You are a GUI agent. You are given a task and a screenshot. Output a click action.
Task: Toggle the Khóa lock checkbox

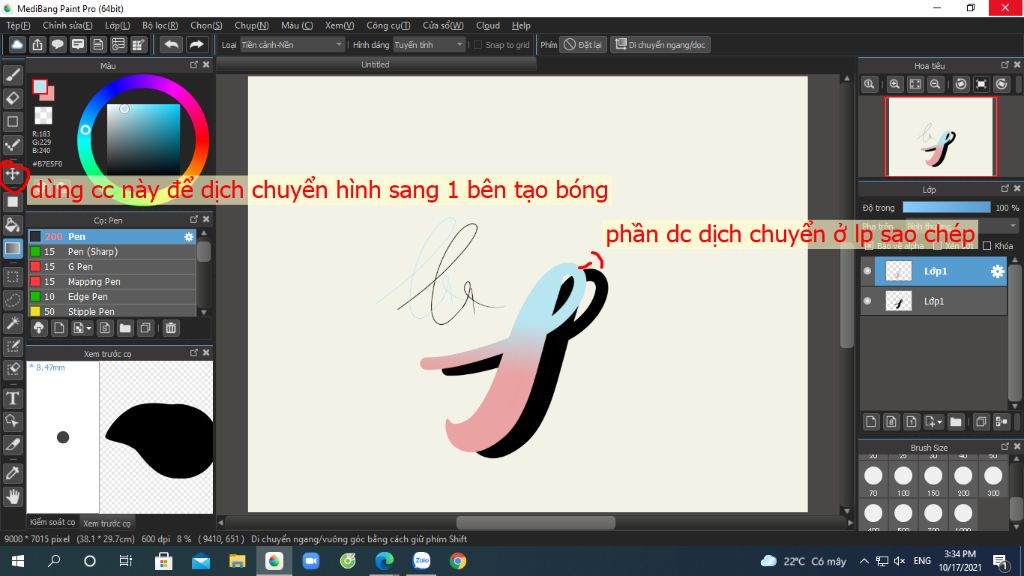click(987, 246)
